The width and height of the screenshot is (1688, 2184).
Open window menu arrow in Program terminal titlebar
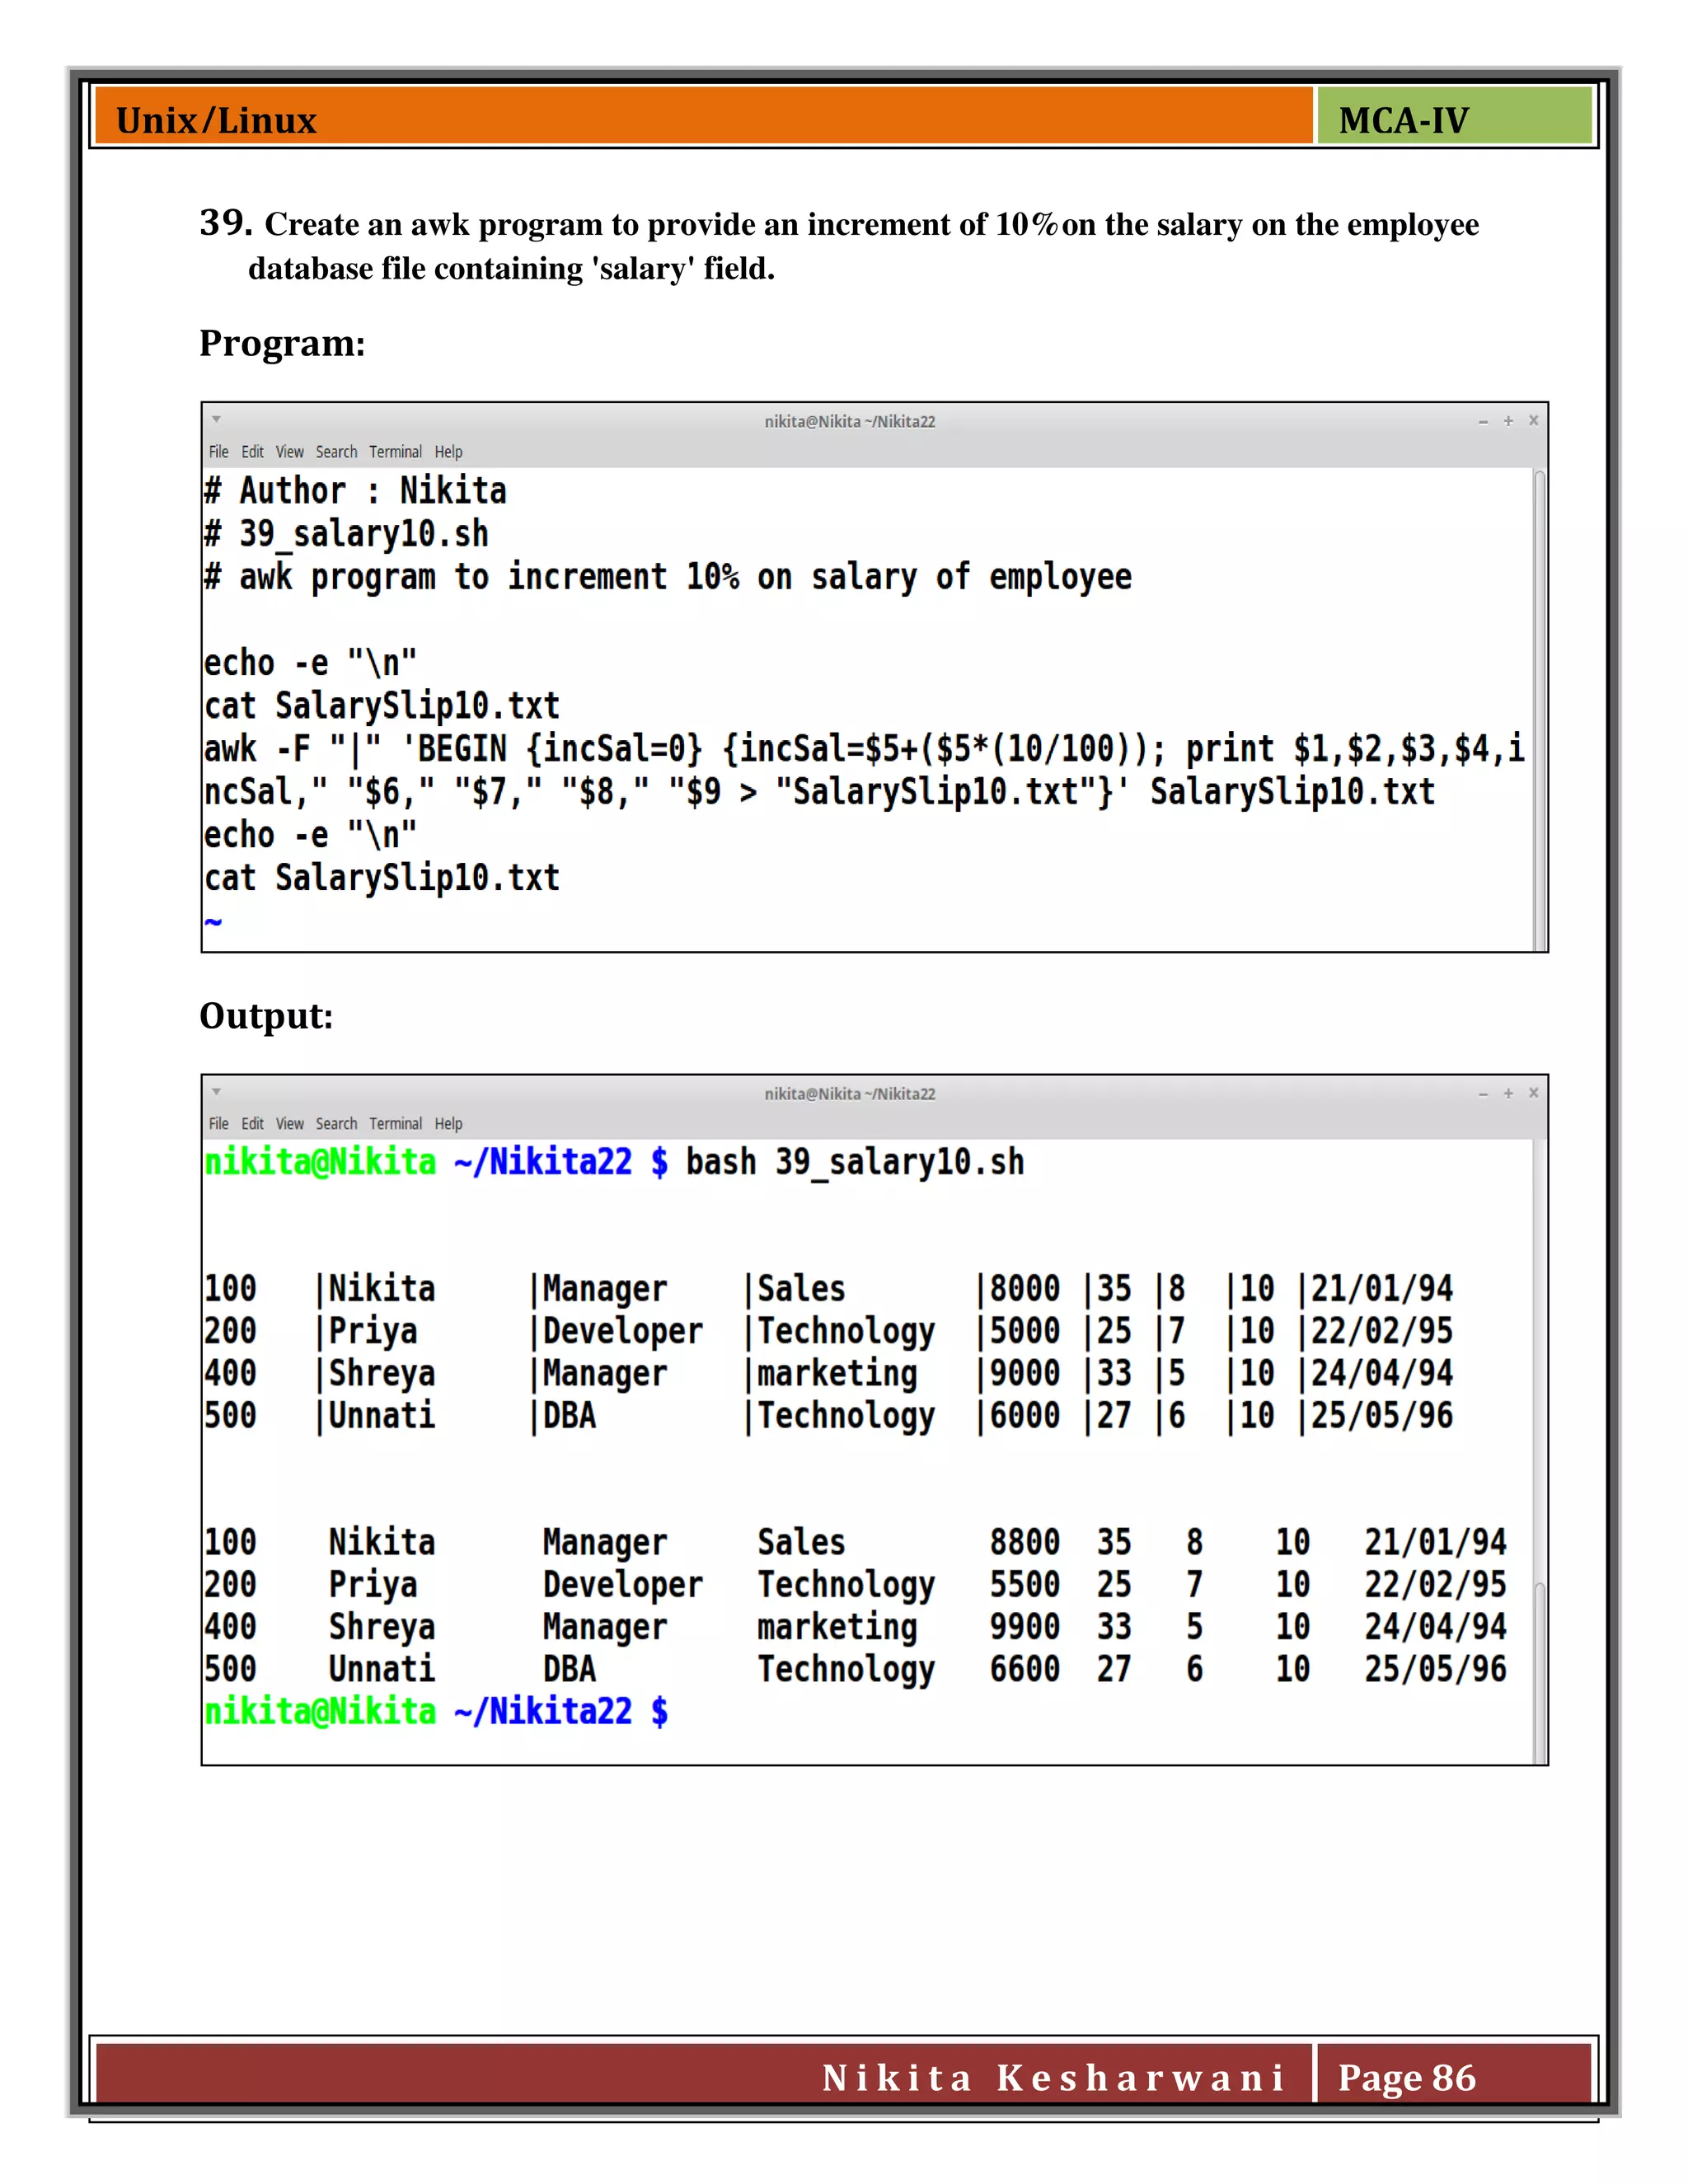tap(216, 420)
